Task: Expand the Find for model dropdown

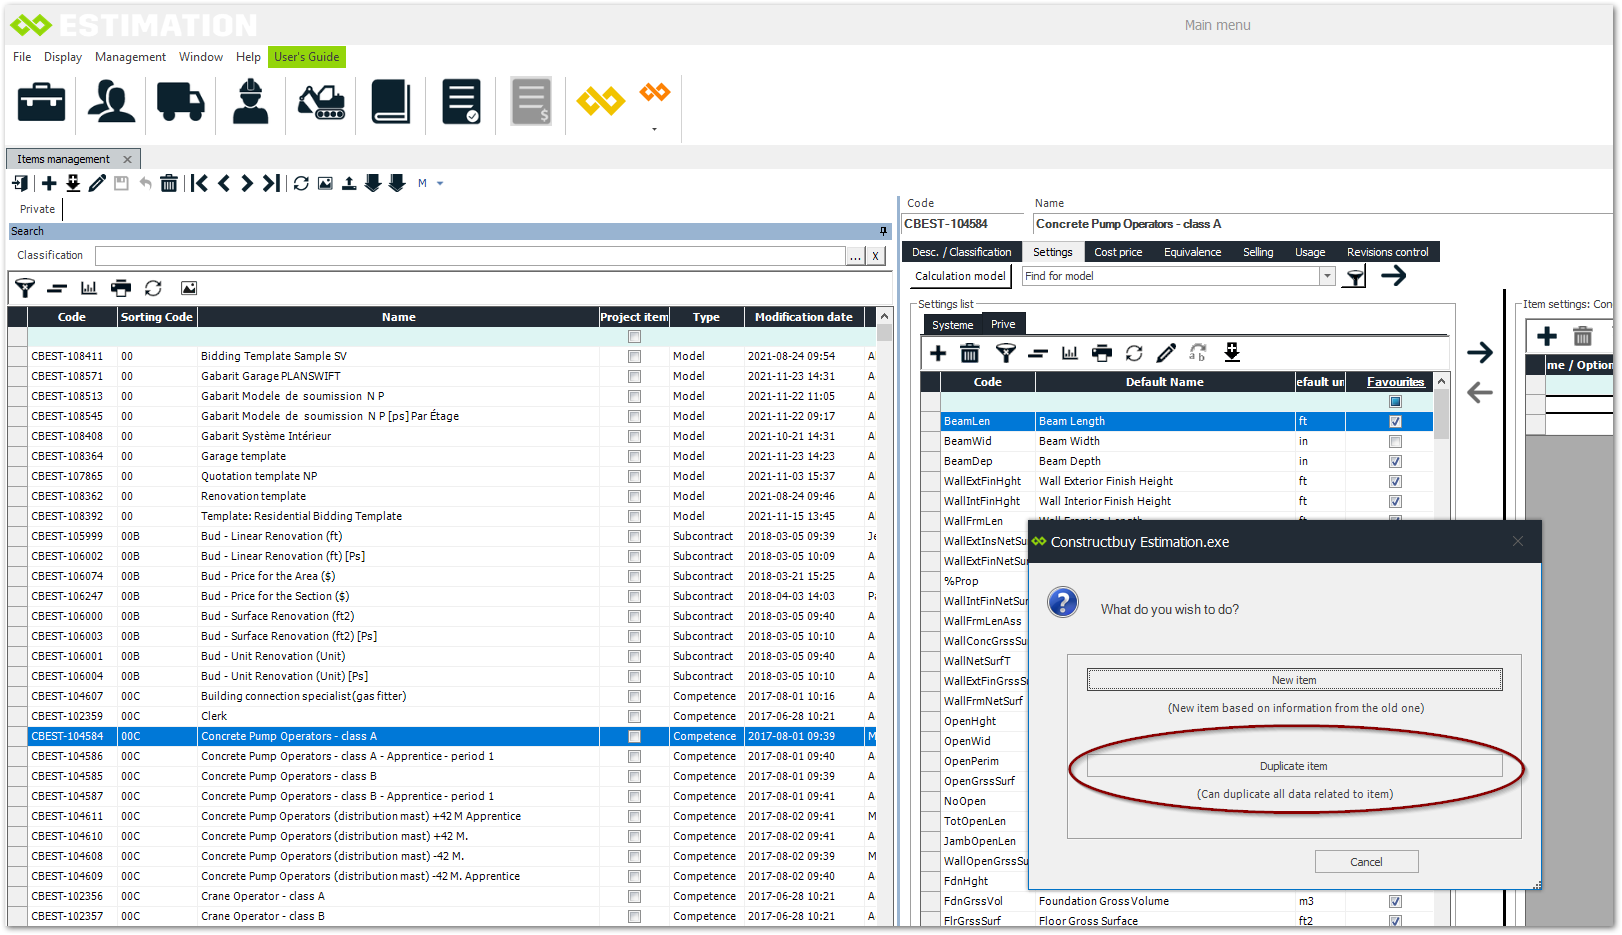Action: point(1327,276)
